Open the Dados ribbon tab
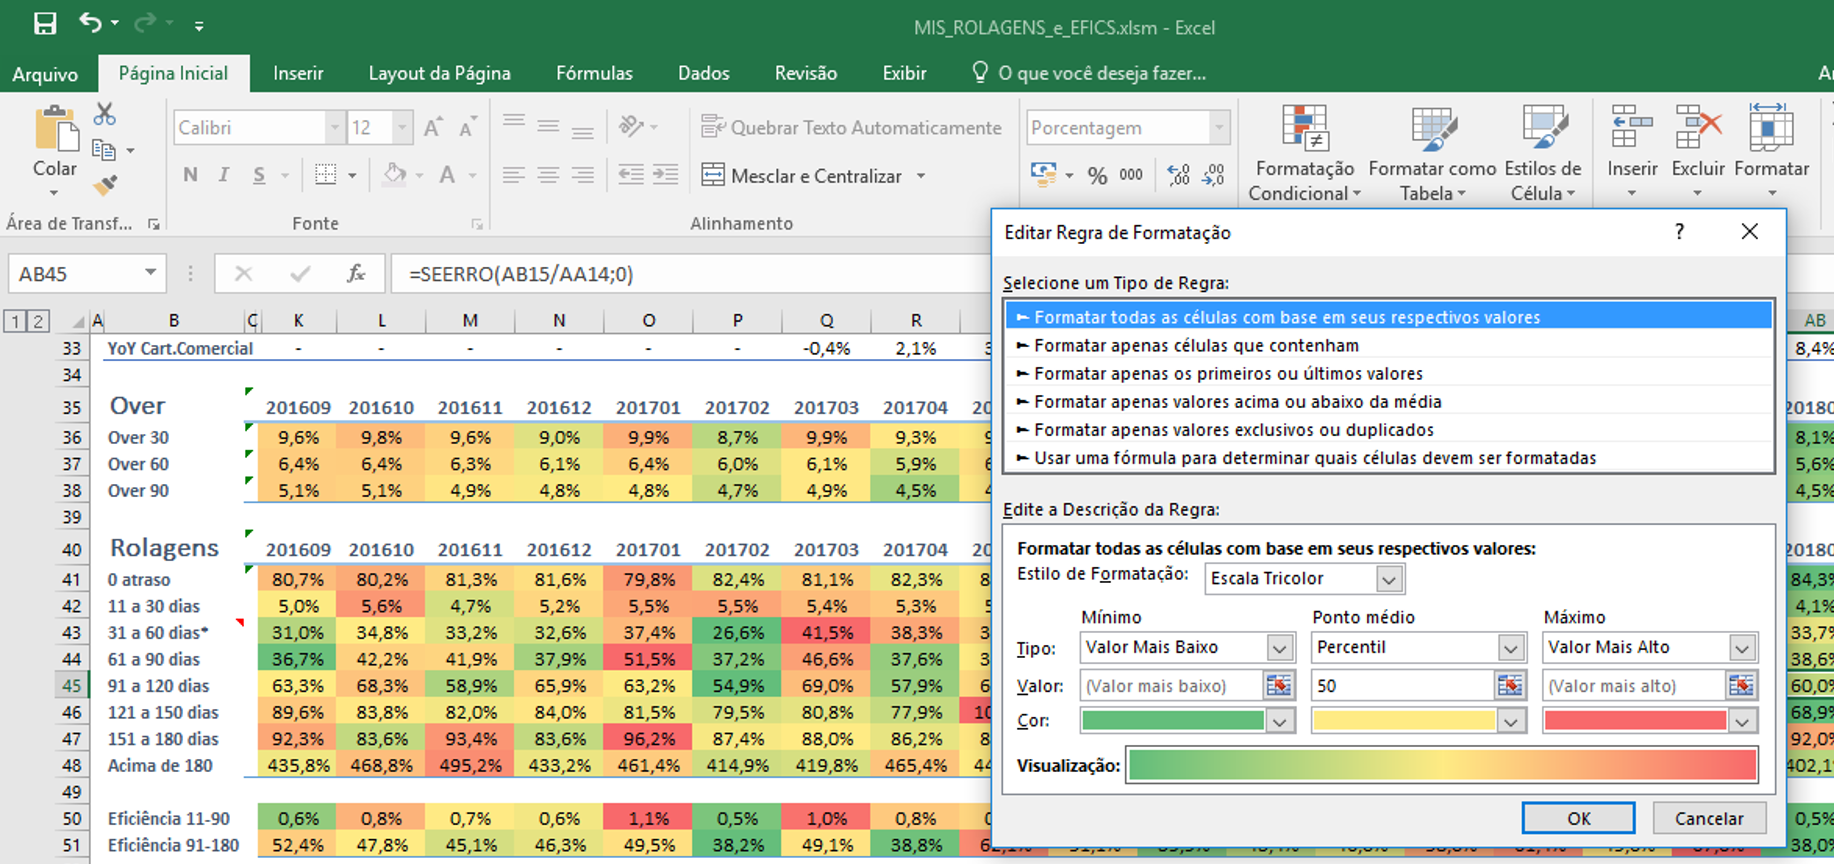1834x864 pixels. 703,73
